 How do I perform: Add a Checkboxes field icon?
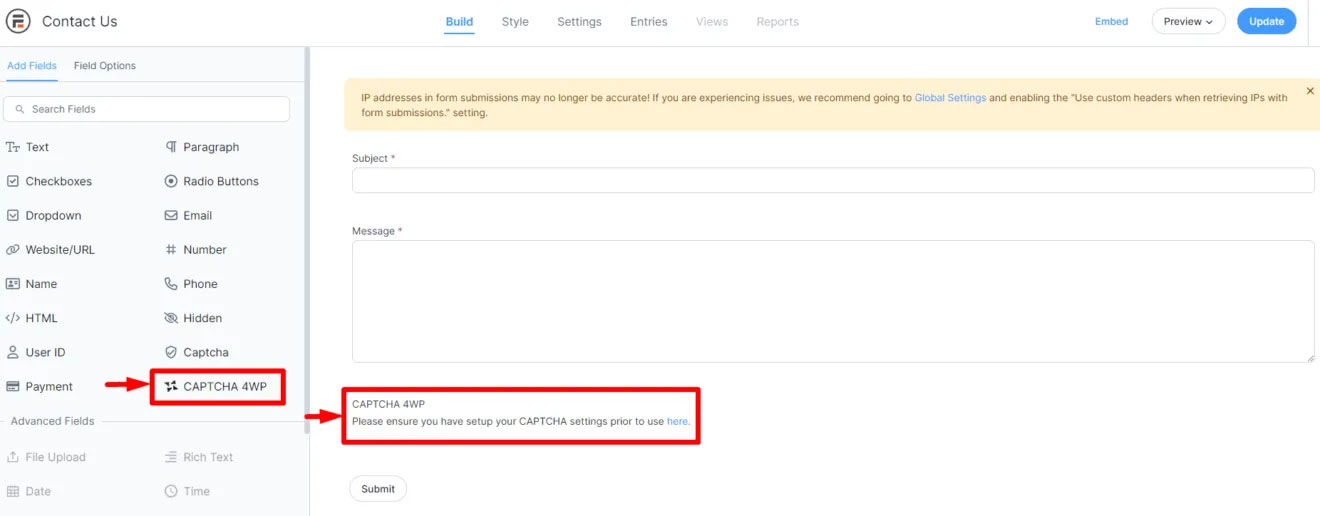[13, 181]
